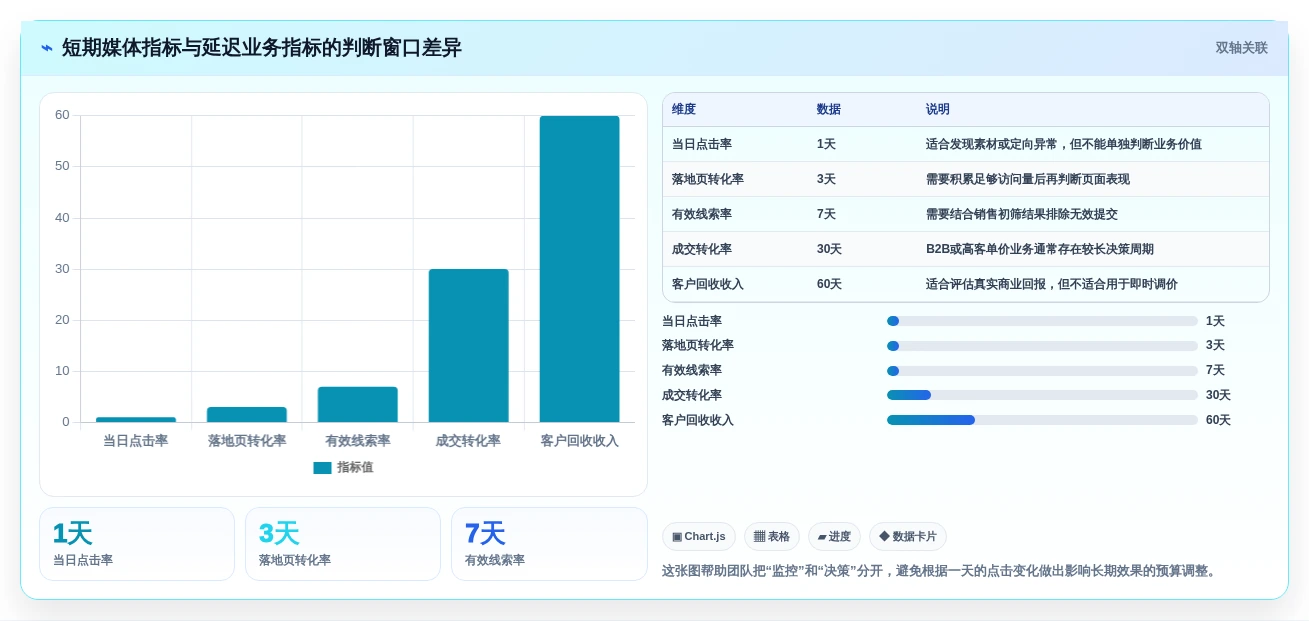Select the 数据卡片 tag chip
The width and height of the screenshot is (1309, 621).
pyautogui.click(x=908, y=537)
